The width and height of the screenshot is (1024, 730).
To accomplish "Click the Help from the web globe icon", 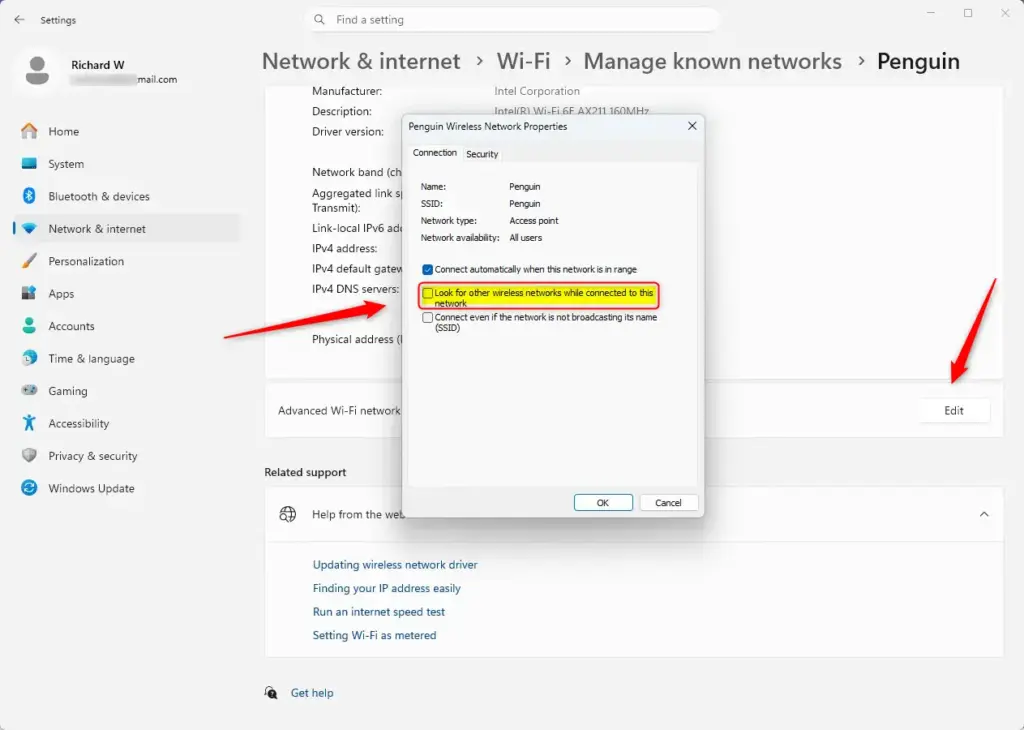I will coord(287,515).
